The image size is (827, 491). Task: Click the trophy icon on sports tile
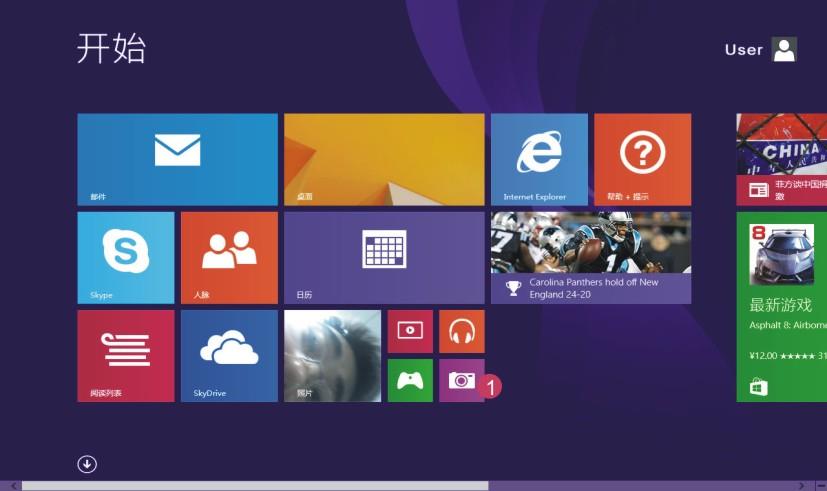coord(513,288)
